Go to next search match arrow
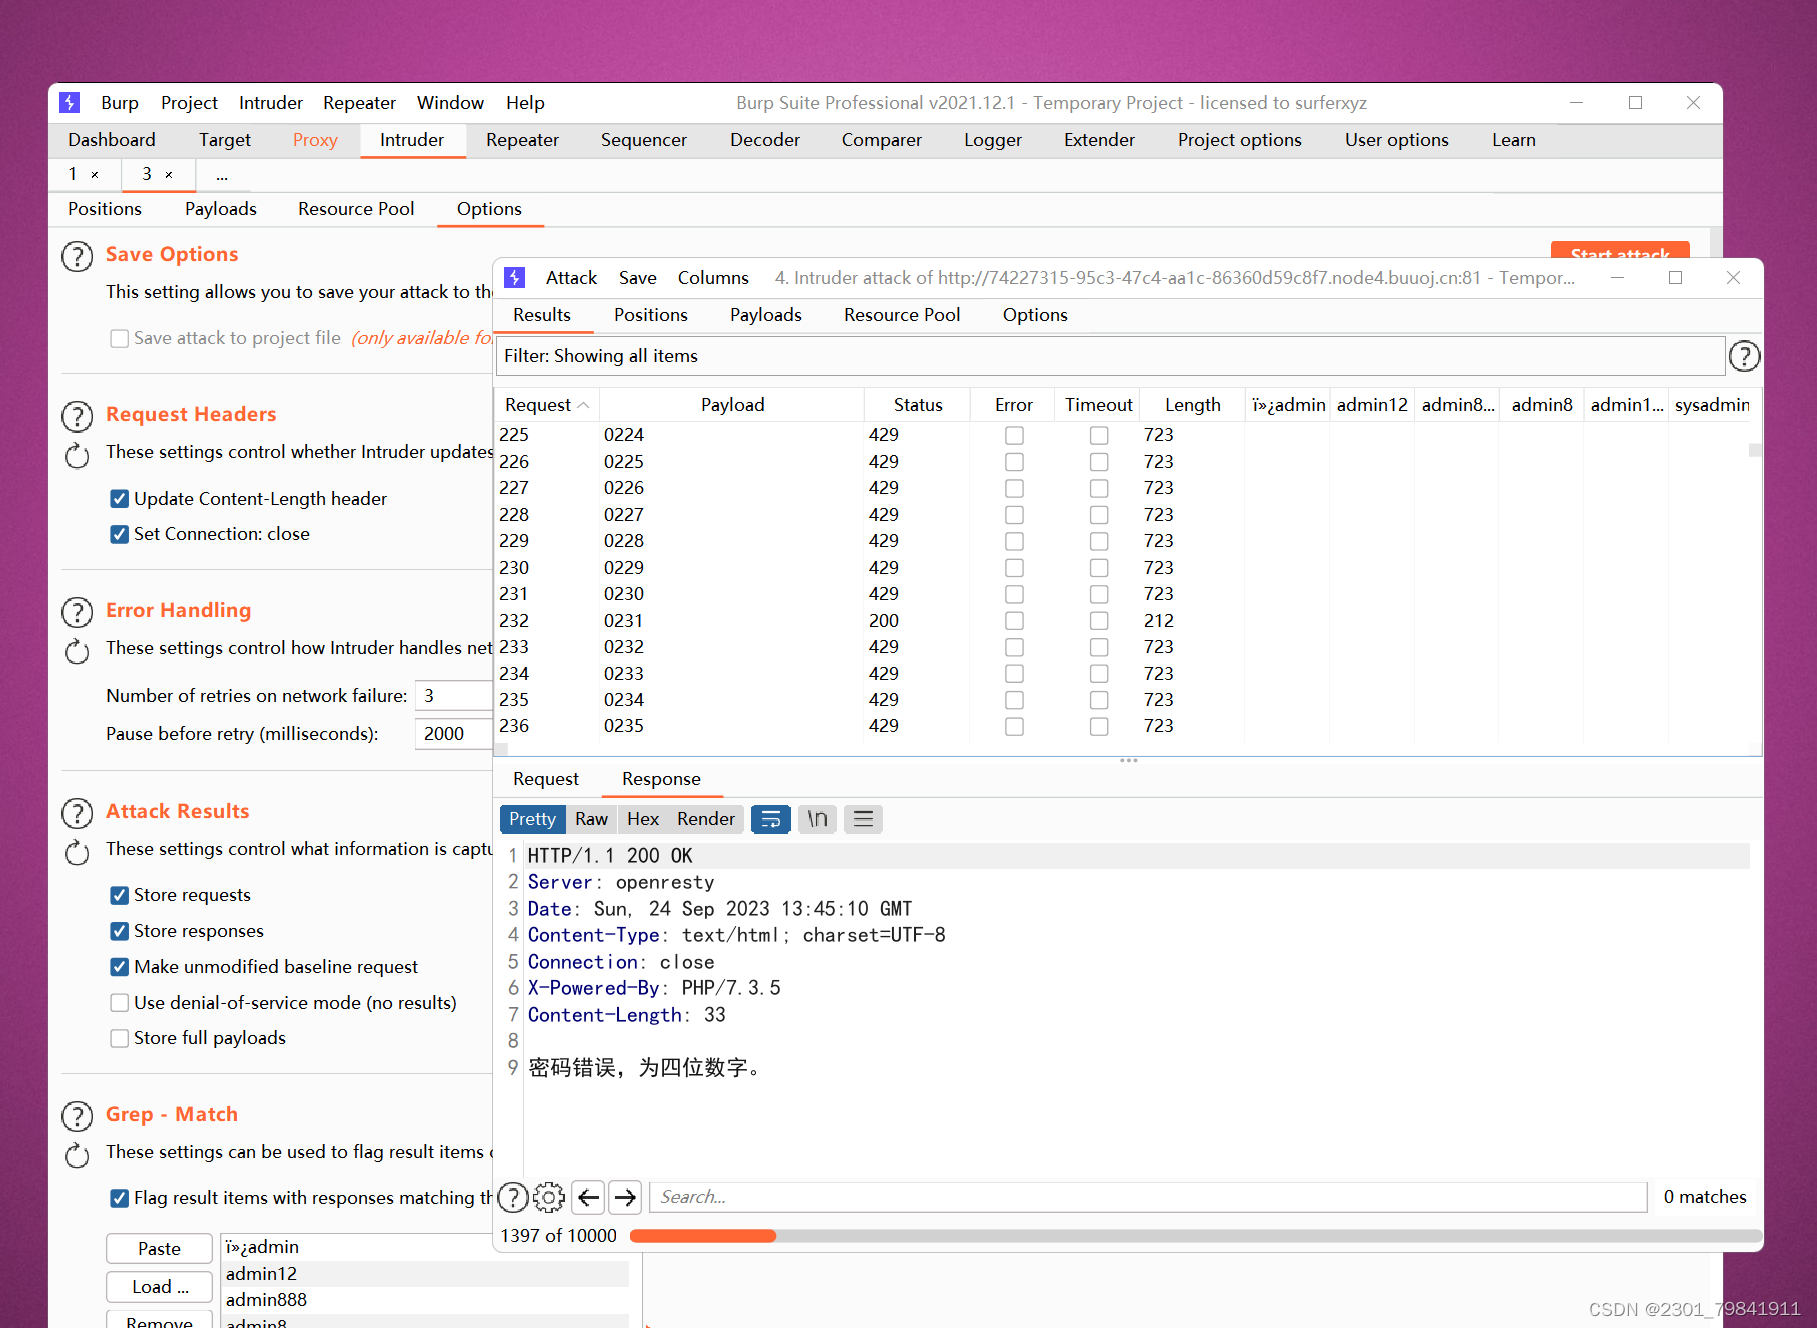 click(x=624, y=1197)
